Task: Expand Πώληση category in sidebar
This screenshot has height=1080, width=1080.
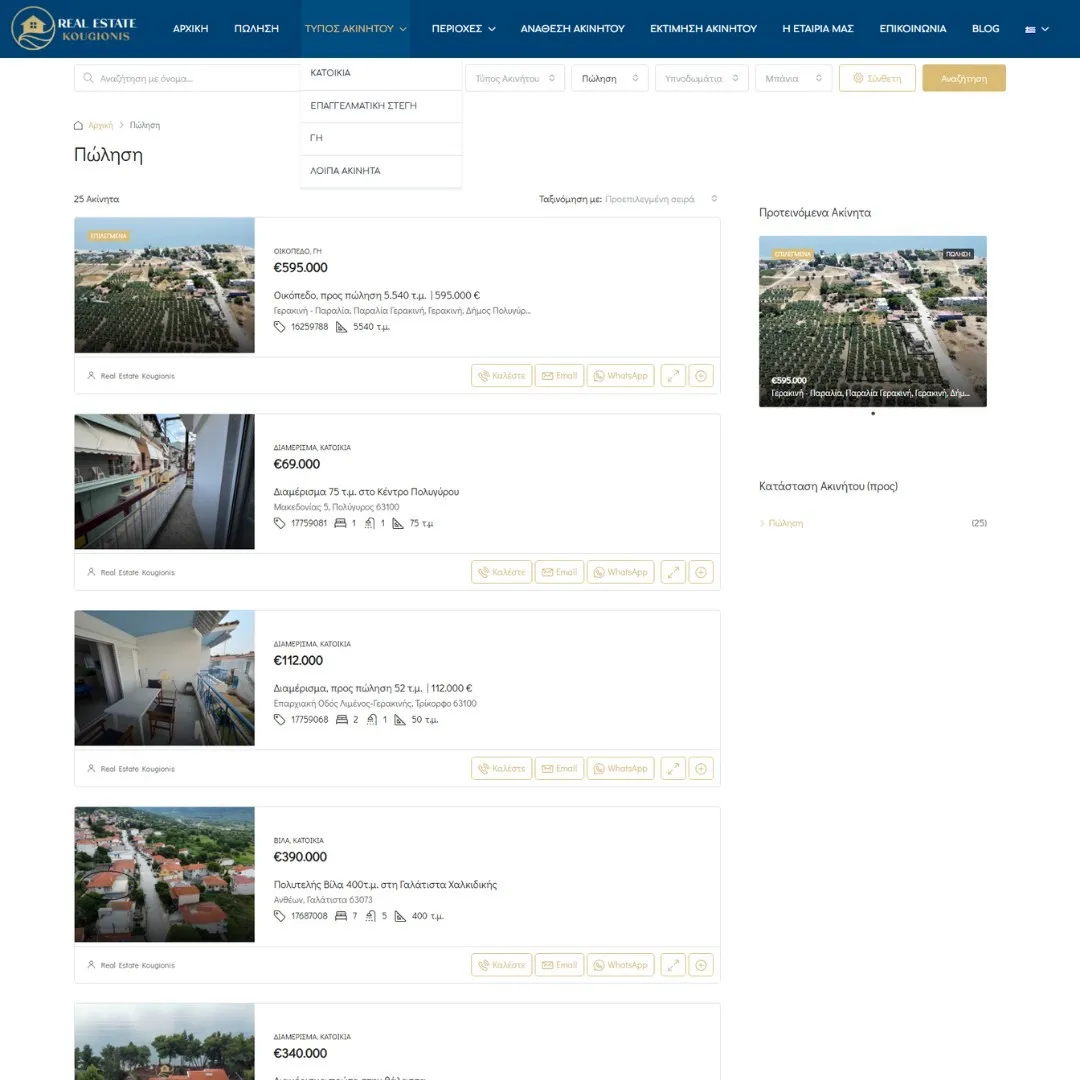Action: [x=762, y=523]
